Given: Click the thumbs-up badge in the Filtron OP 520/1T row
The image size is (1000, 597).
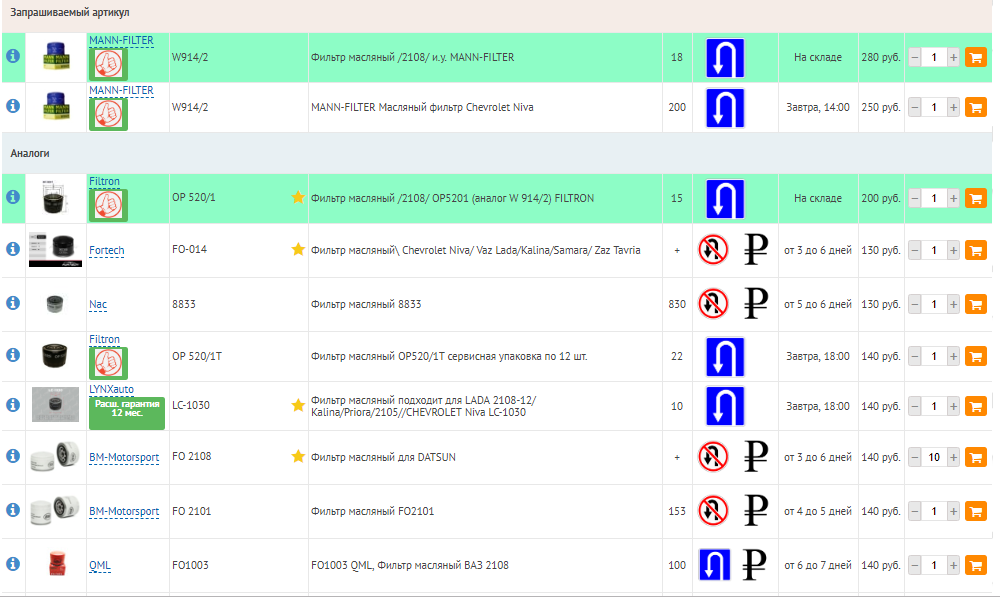Looking at the screenshot, I should click(x=108, y=362).
